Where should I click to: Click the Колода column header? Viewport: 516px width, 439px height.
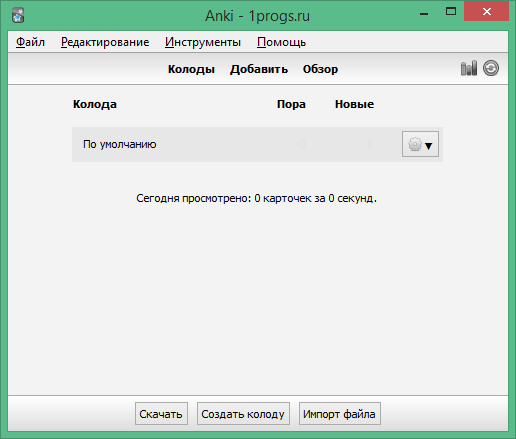coord(95,104)
